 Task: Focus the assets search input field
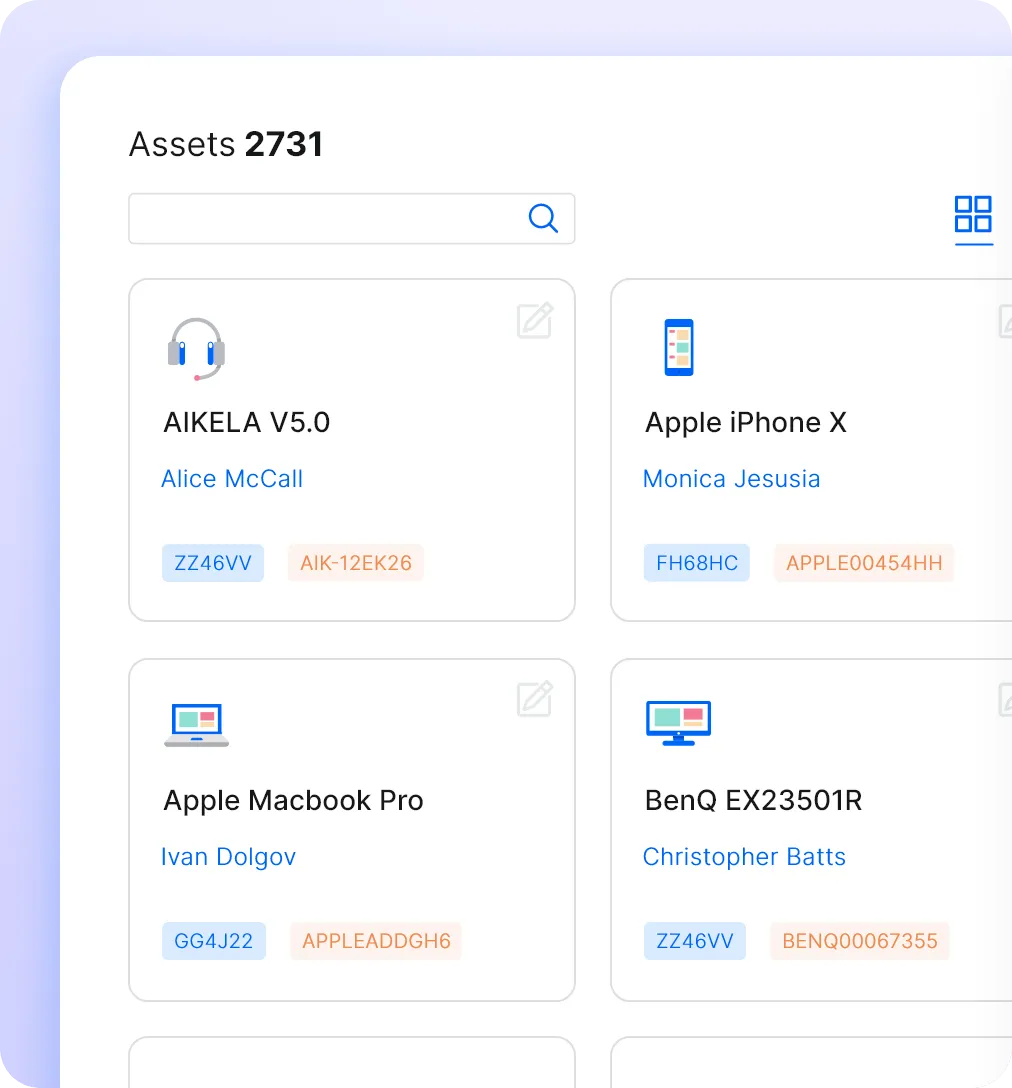coord(330,218)
